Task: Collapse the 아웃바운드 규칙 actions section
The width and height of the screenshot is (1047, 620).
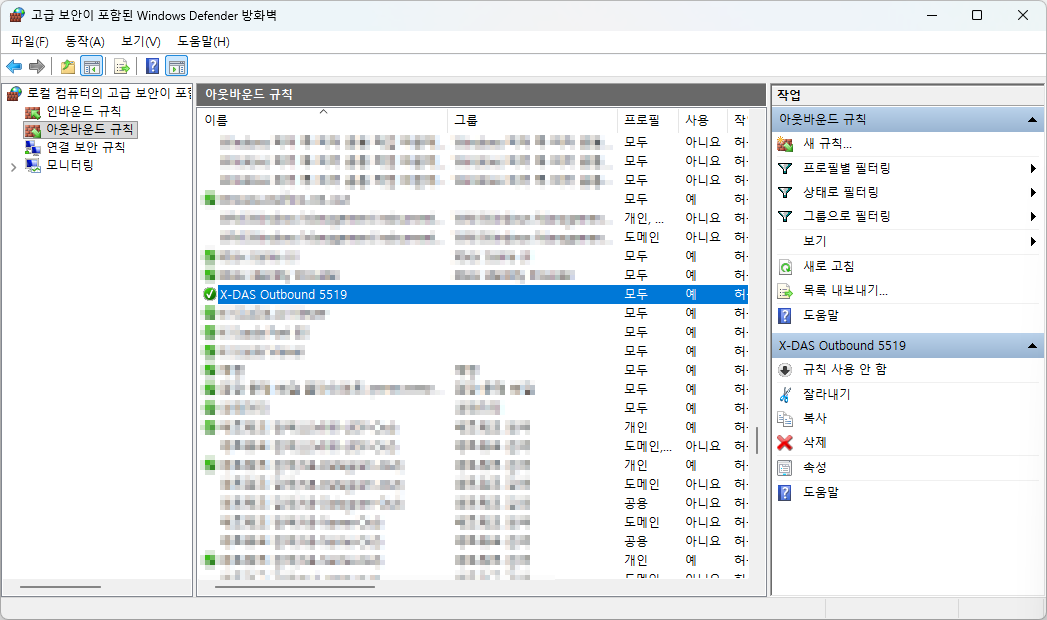Action: pyautogui.click(x=1030, y=120)
